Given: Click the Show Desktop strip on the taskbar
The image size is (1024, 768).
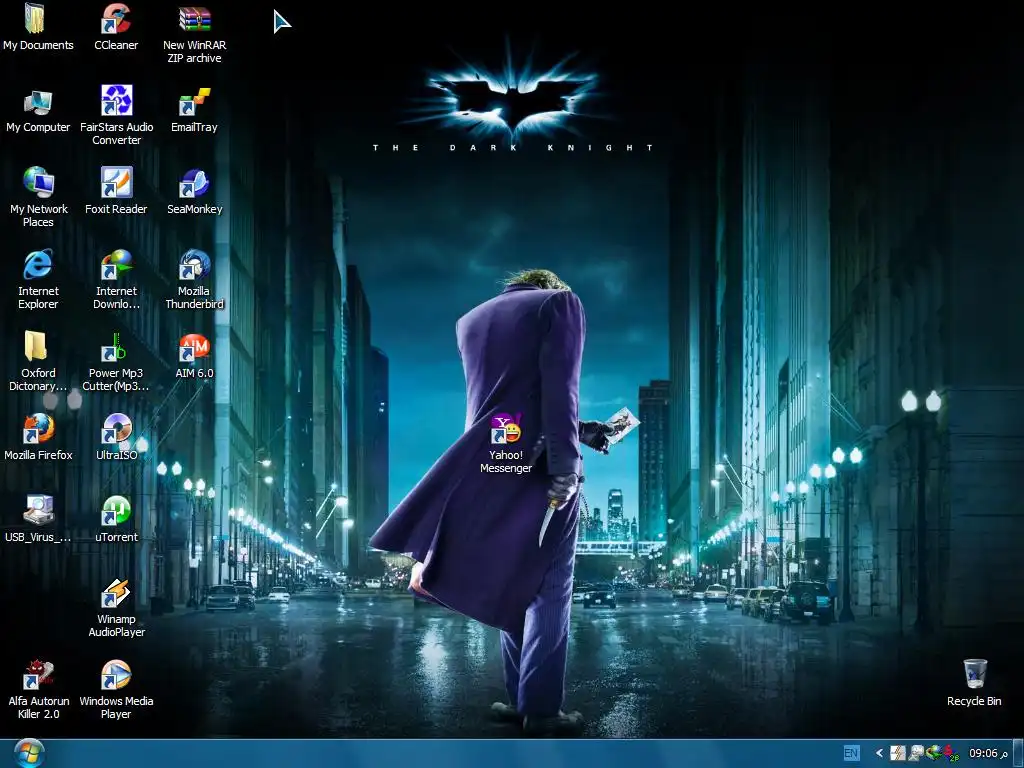Looking at the screenshot, I should tap(1018, 754).
